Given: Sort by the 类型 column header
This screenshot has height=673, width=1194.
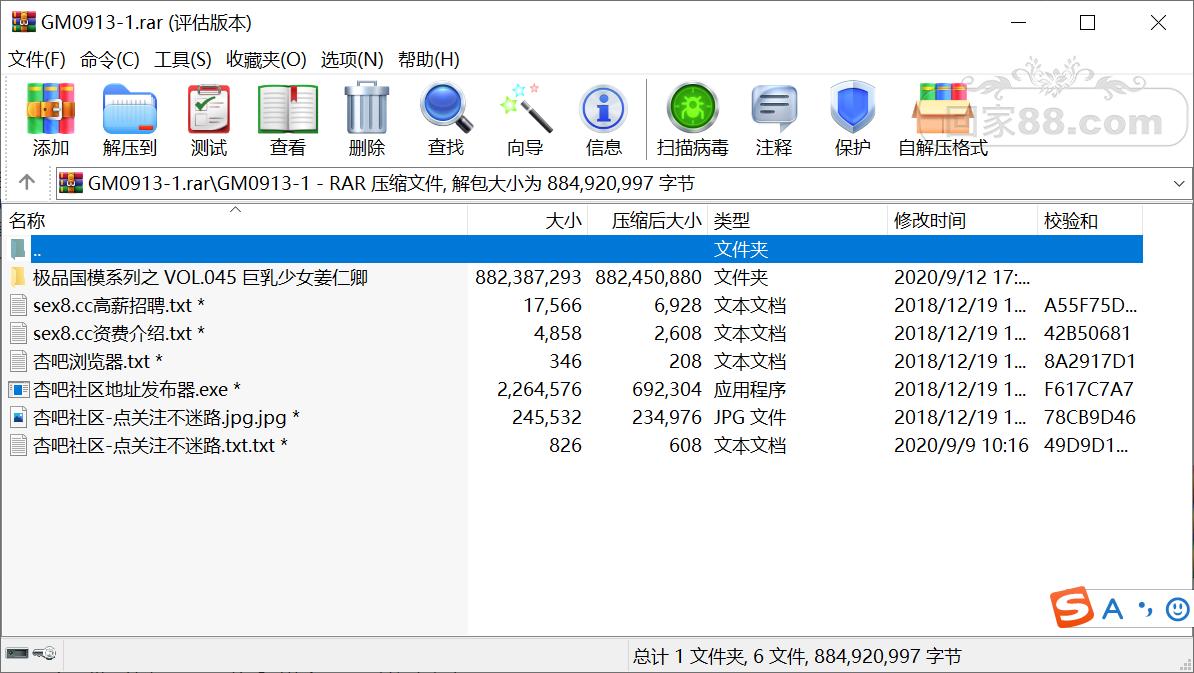Looking at the screenshot, I should (x=797, y=221).
